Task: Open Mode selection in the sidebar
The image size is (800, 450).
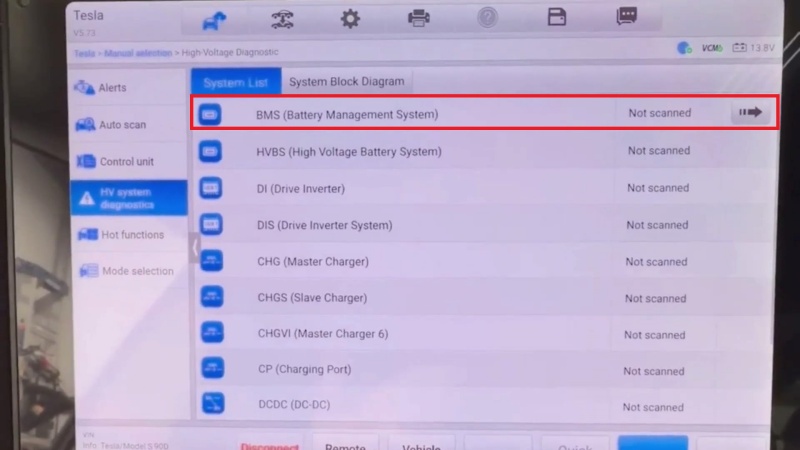Action: 129,271
